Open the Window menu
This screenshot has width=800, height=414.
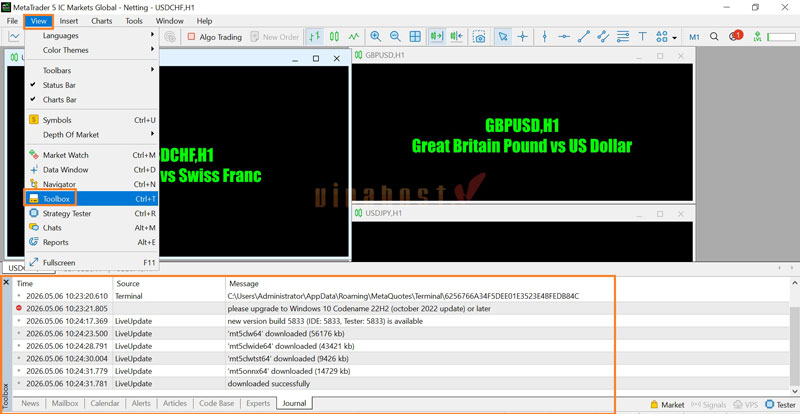pos(169,21)
